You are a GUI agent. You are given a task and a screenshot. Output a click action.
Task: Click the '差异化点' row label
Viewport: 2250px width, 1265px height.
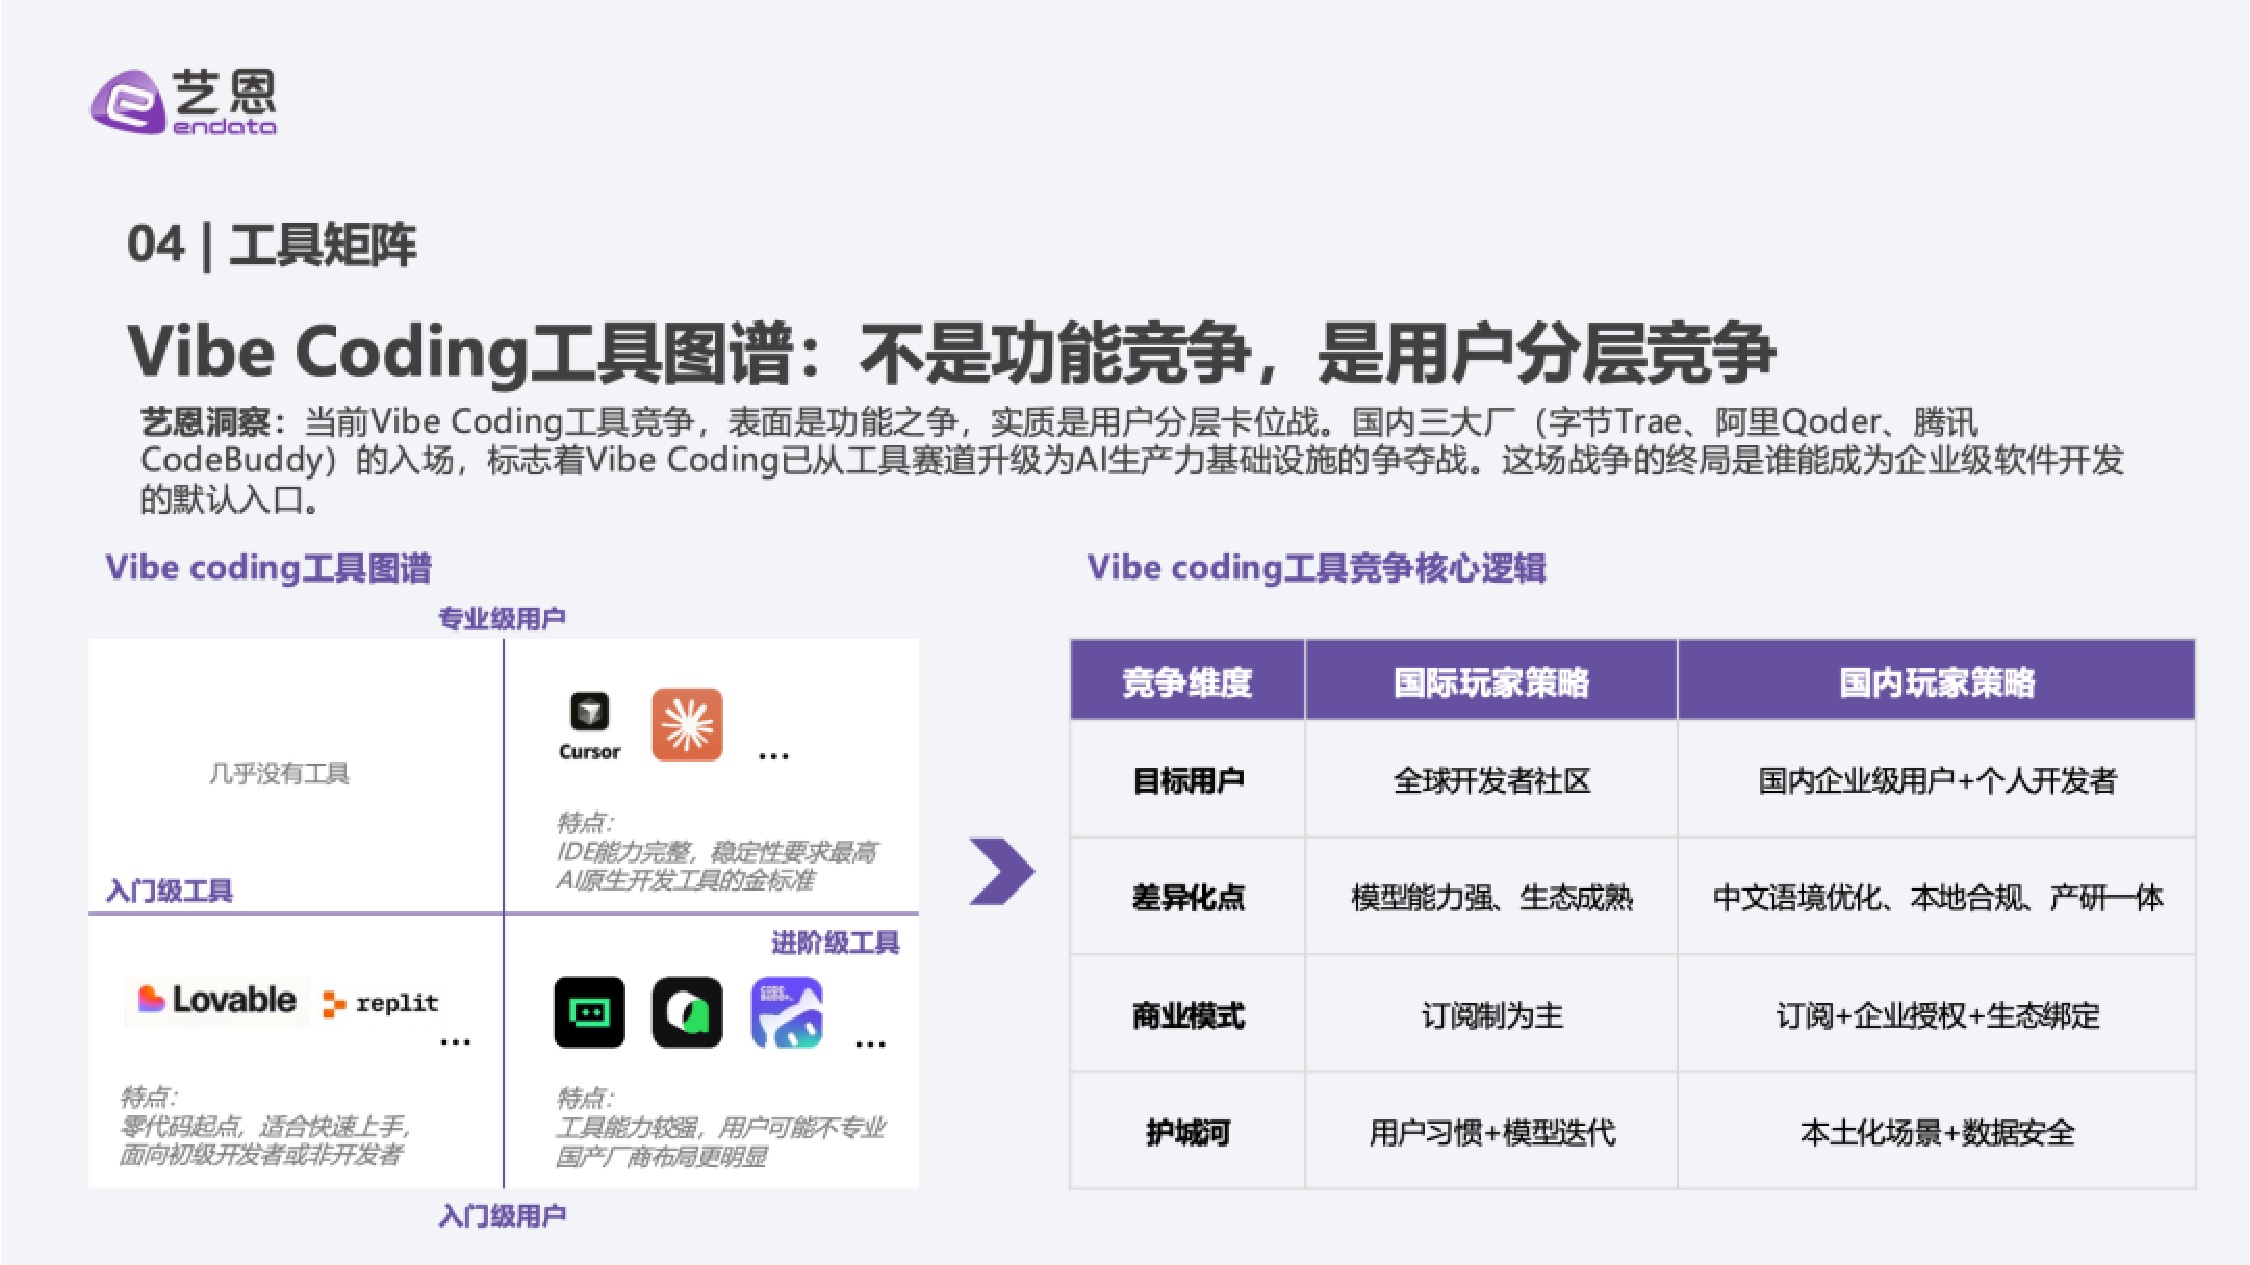[1188, 897]
